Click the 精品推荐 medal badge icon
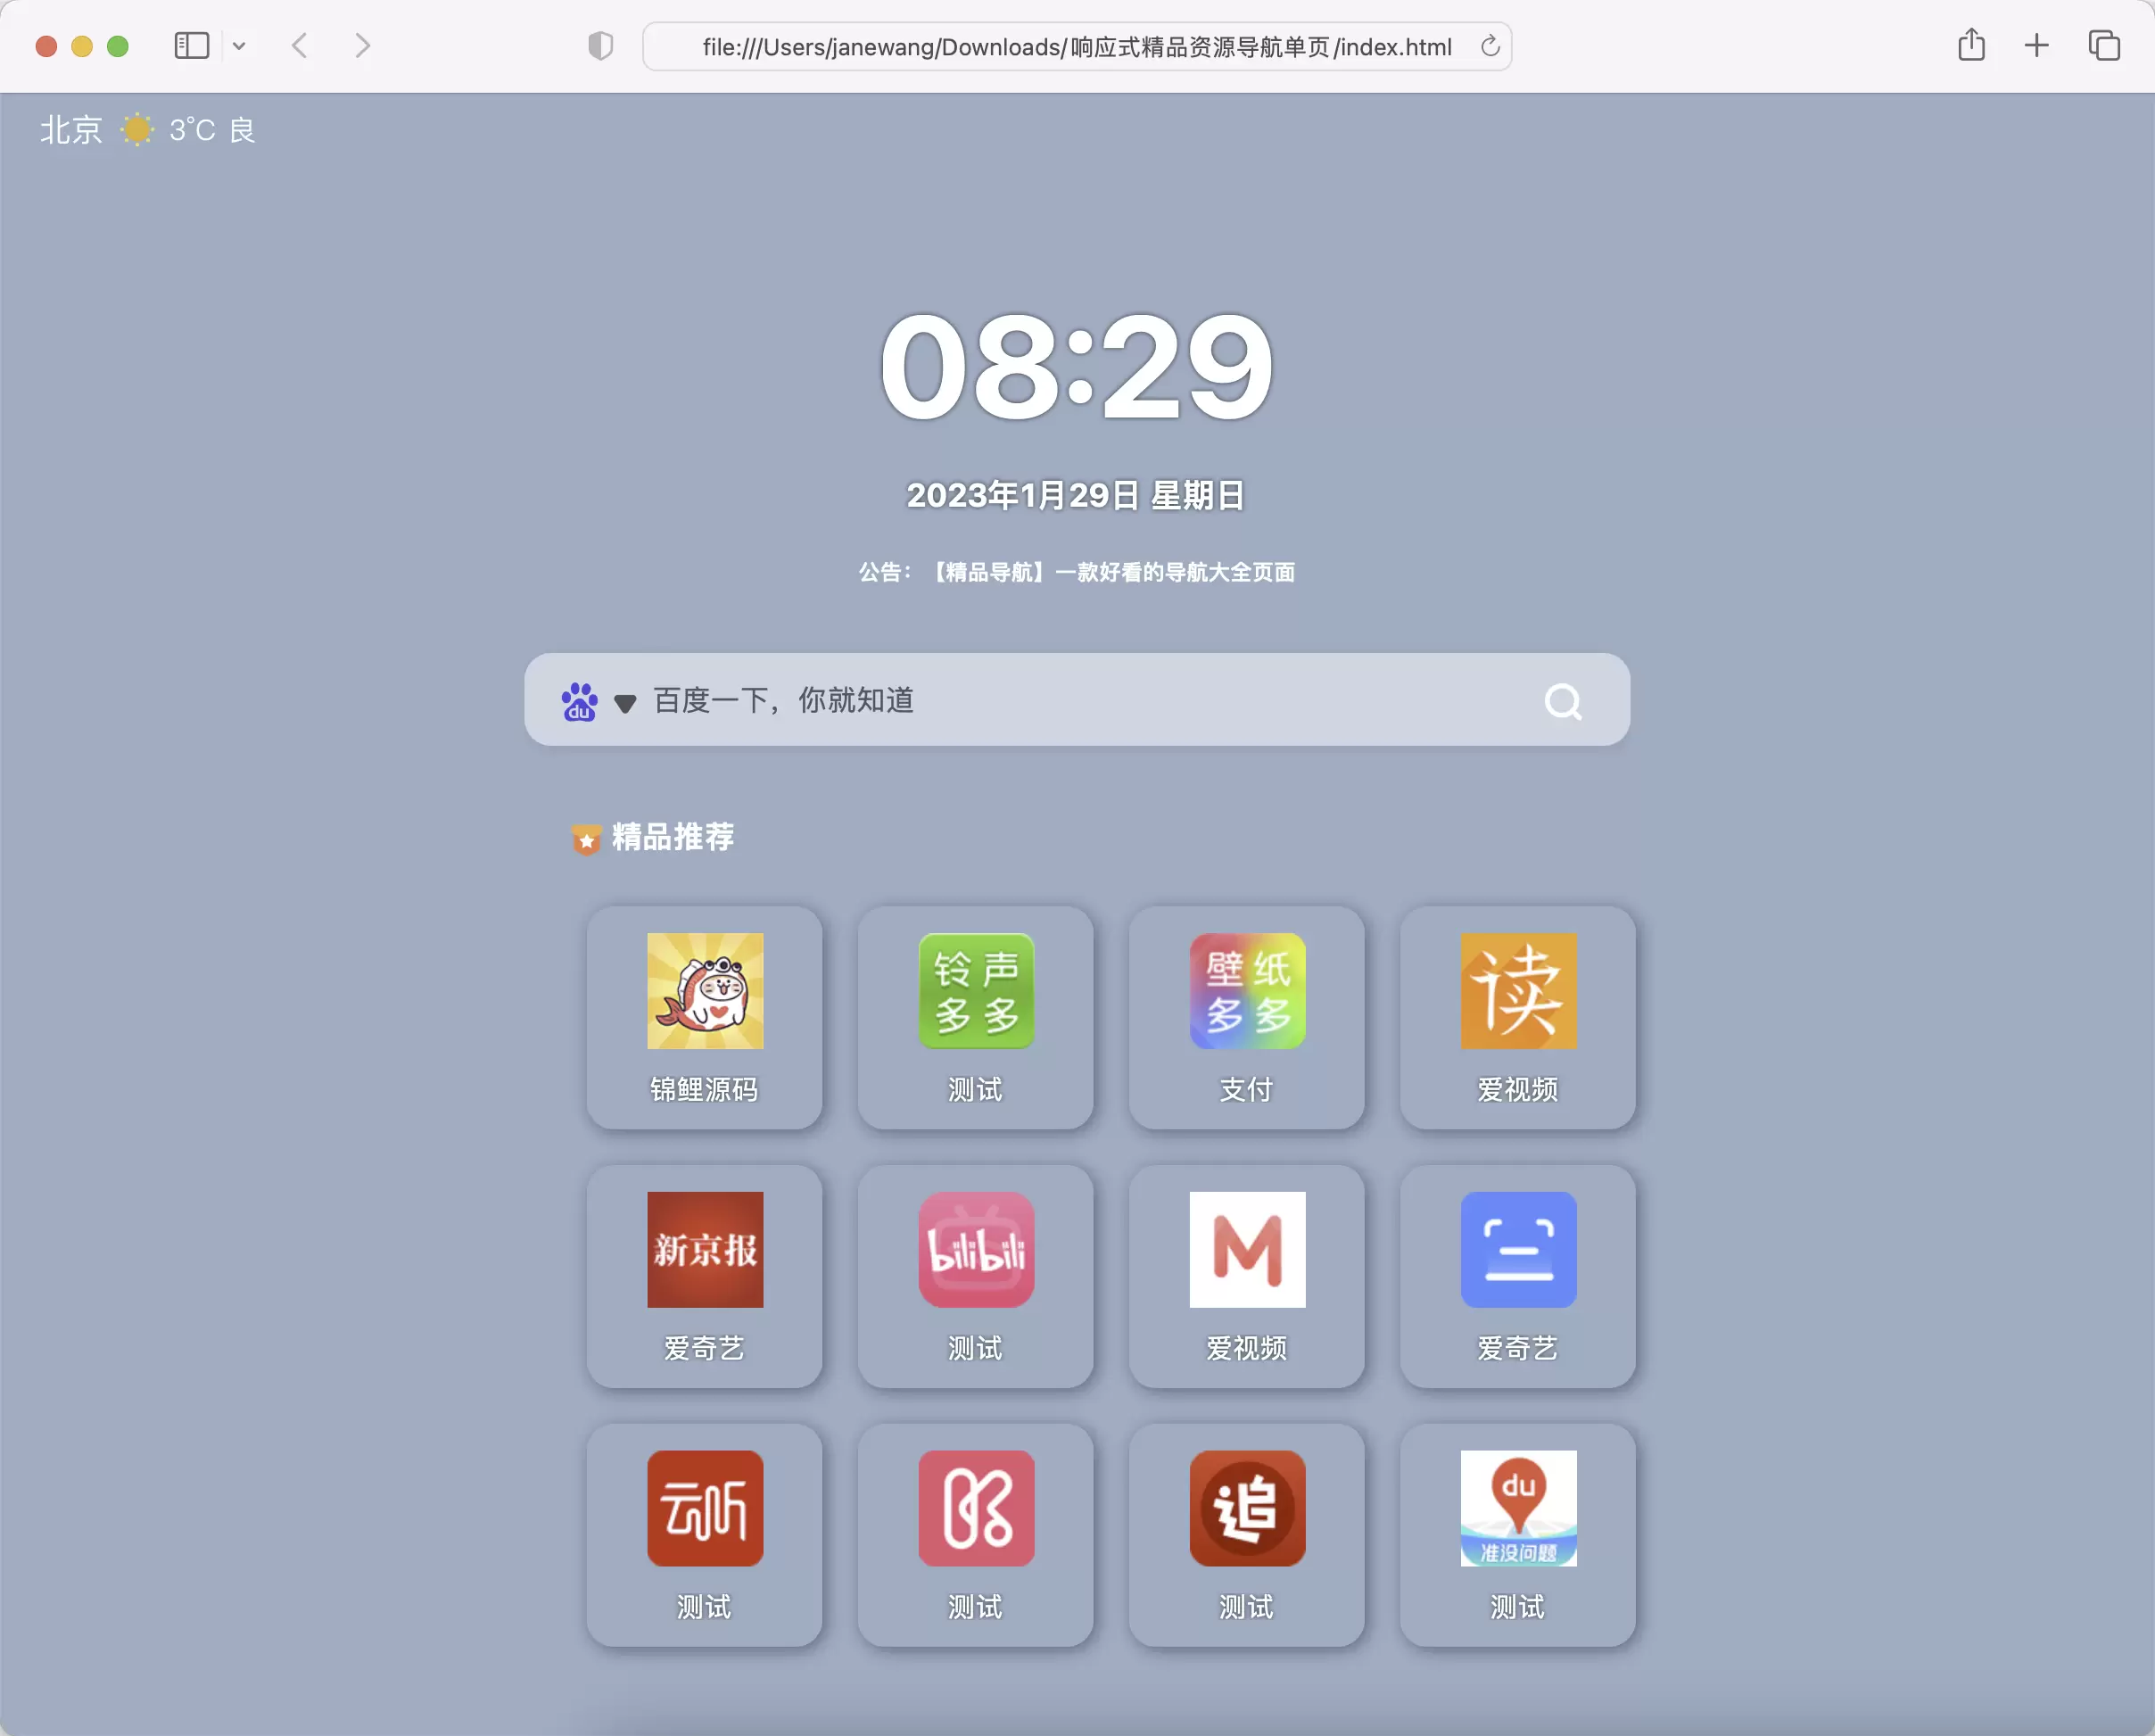 pyautogui.click(x=586, y=838)
